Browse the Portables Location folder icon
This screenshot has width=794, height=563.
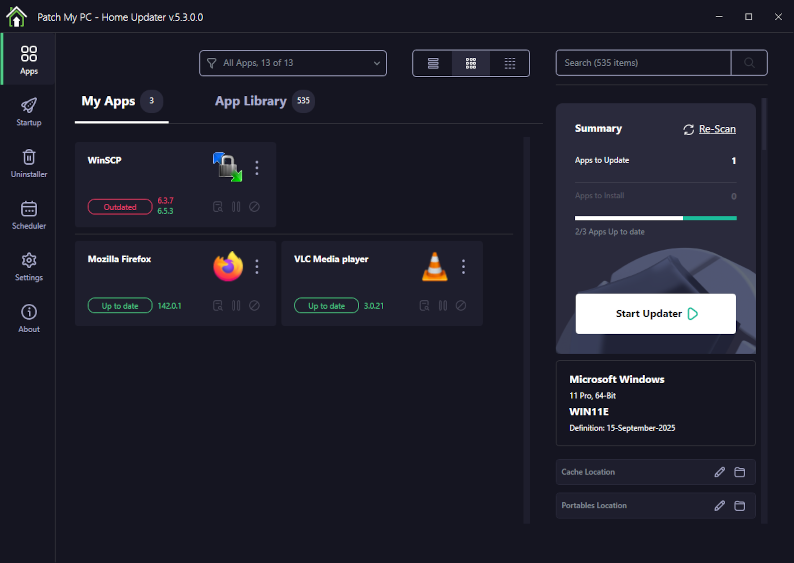[x=740, y=506]
